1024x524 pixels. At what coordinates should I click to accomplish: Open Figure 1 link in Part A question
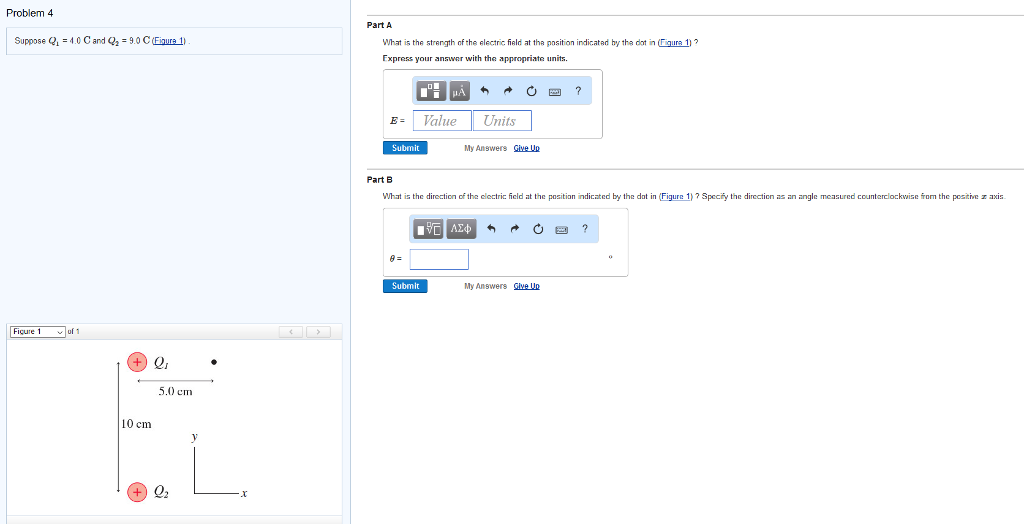[x=675, y=42]
